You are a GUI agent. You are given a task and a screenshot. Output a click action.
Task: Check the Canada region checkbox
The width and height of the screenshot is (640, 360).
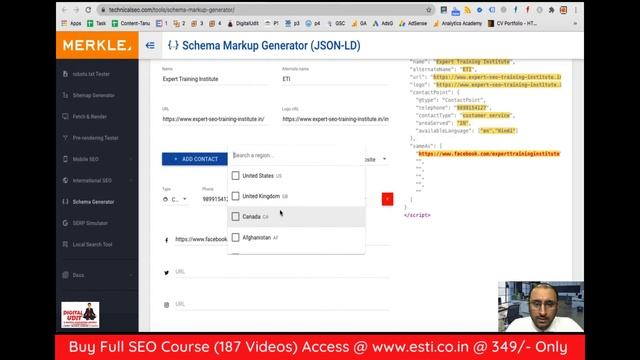[236, 217]
